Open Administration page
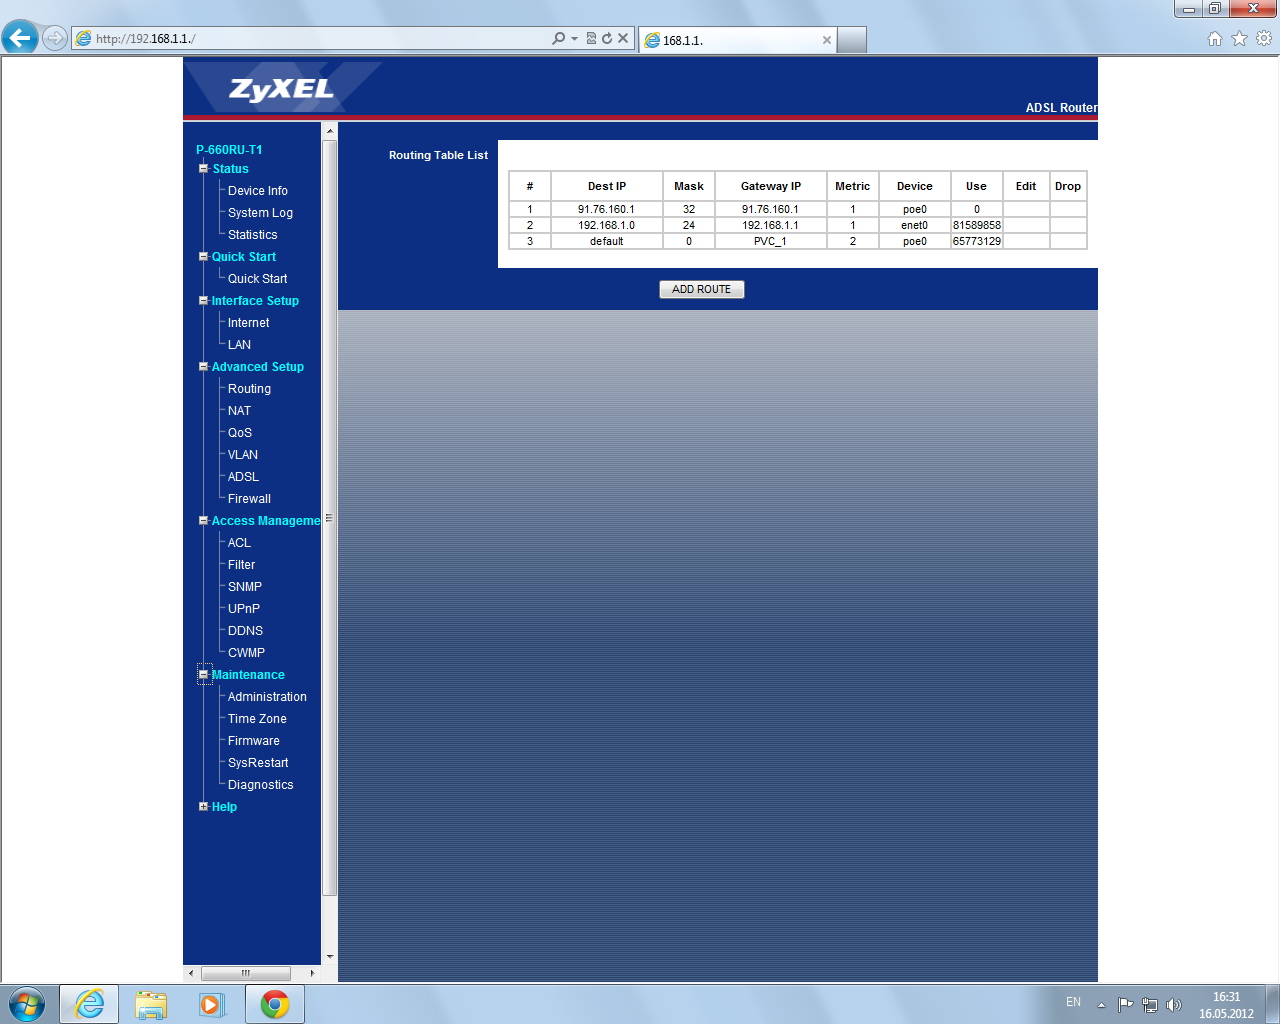 click(x=267, y=697)
